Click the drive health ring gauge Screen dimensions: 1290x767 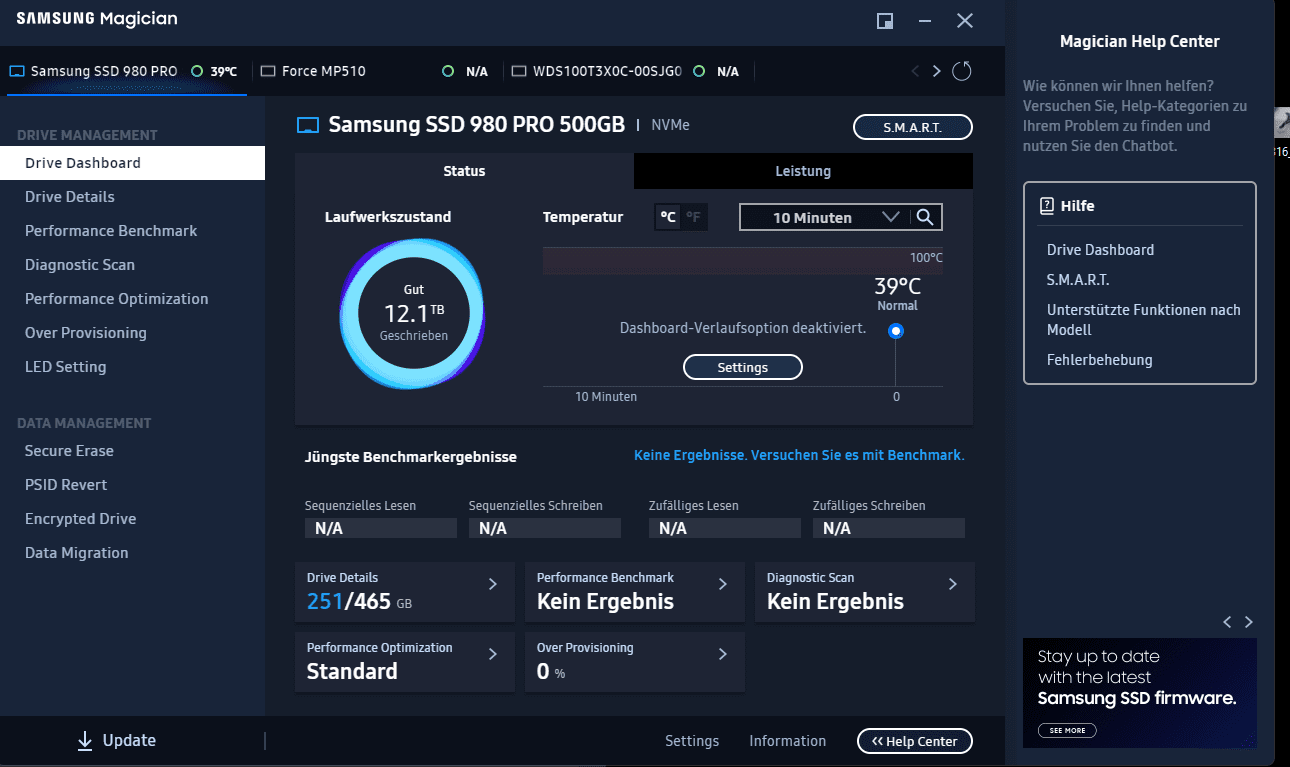point(412,314)
